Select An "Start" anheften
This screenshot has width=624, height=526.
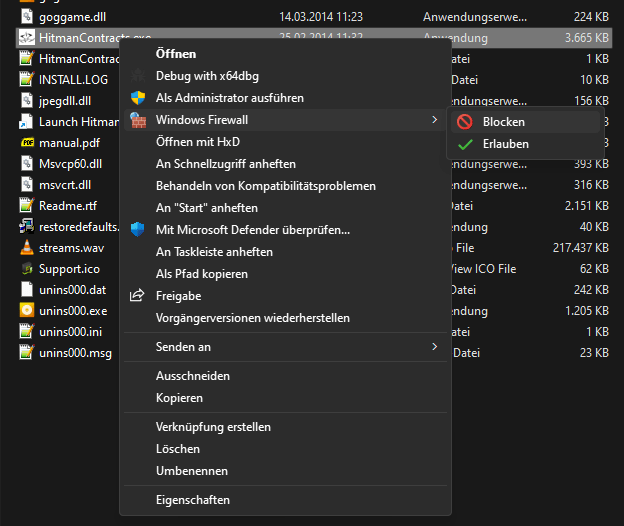click(285, 208)
